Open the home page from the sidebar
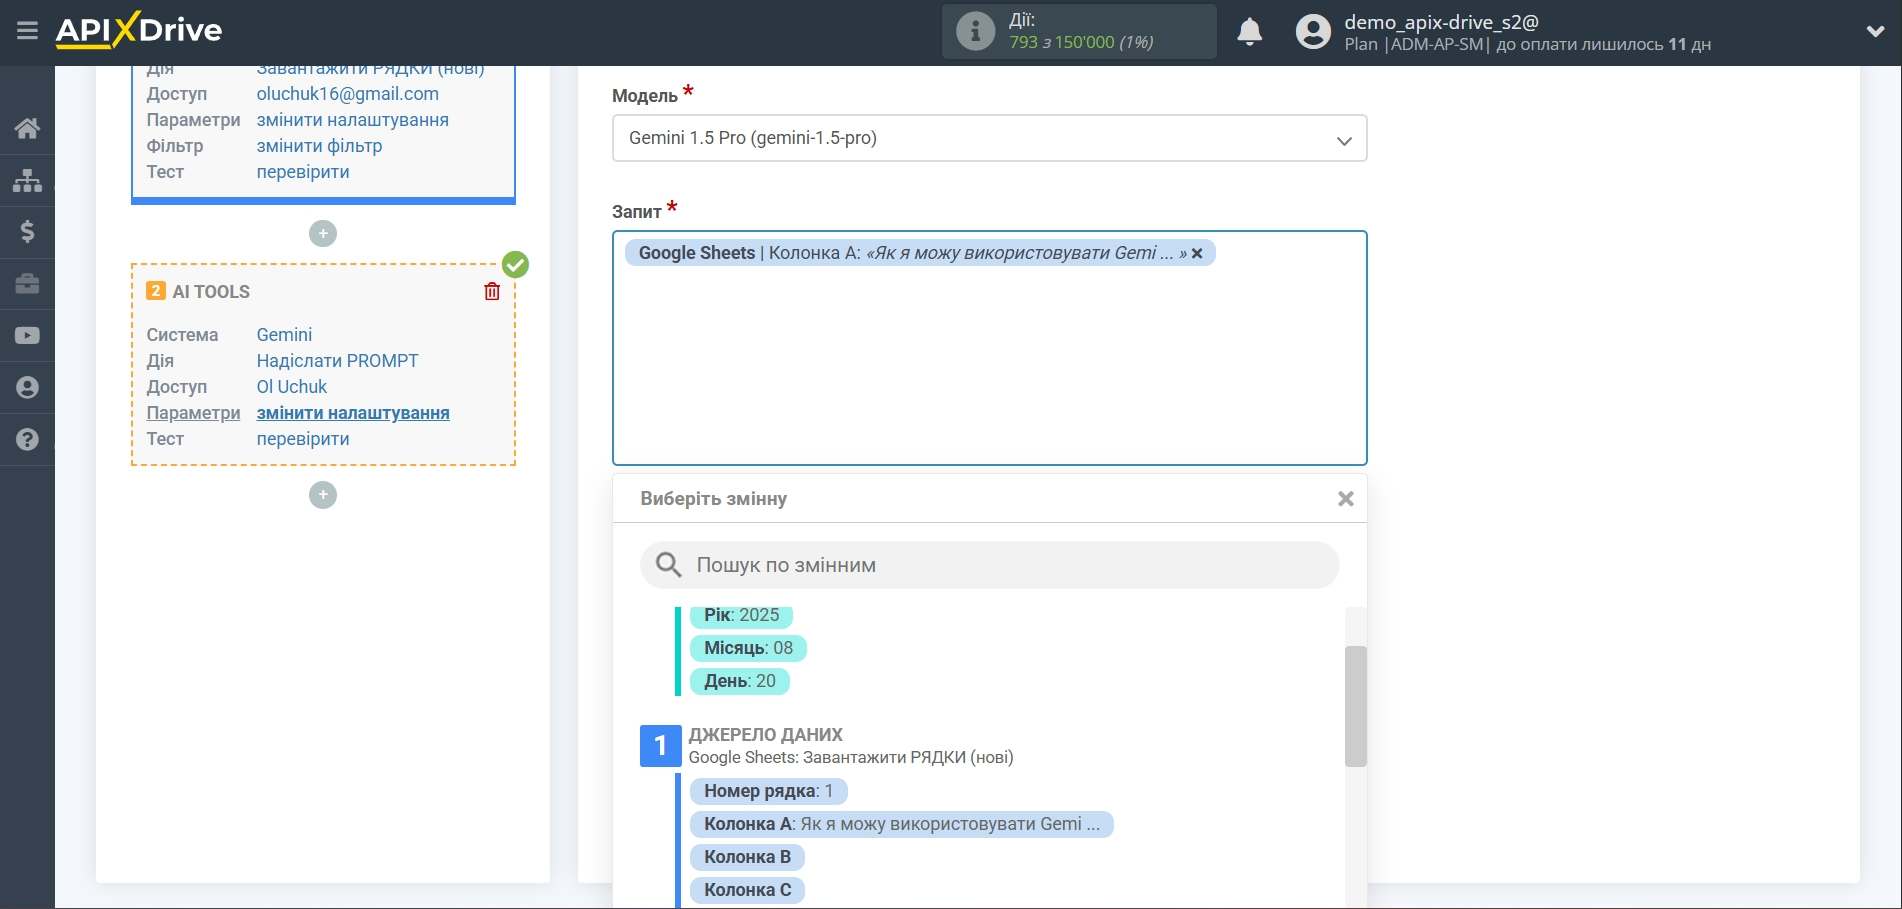 [x=27, y=128]
